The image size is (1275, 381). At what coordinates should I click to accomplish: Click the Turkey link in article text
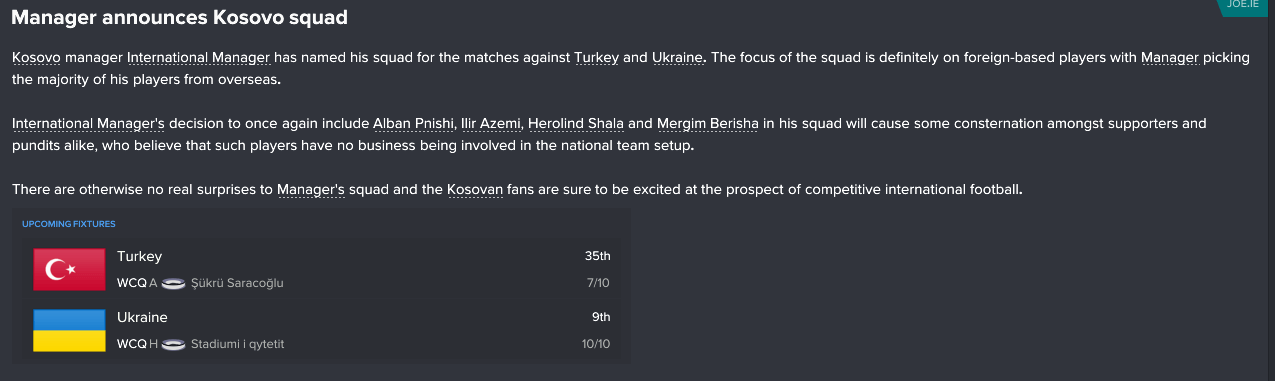[x=597, y=58]
